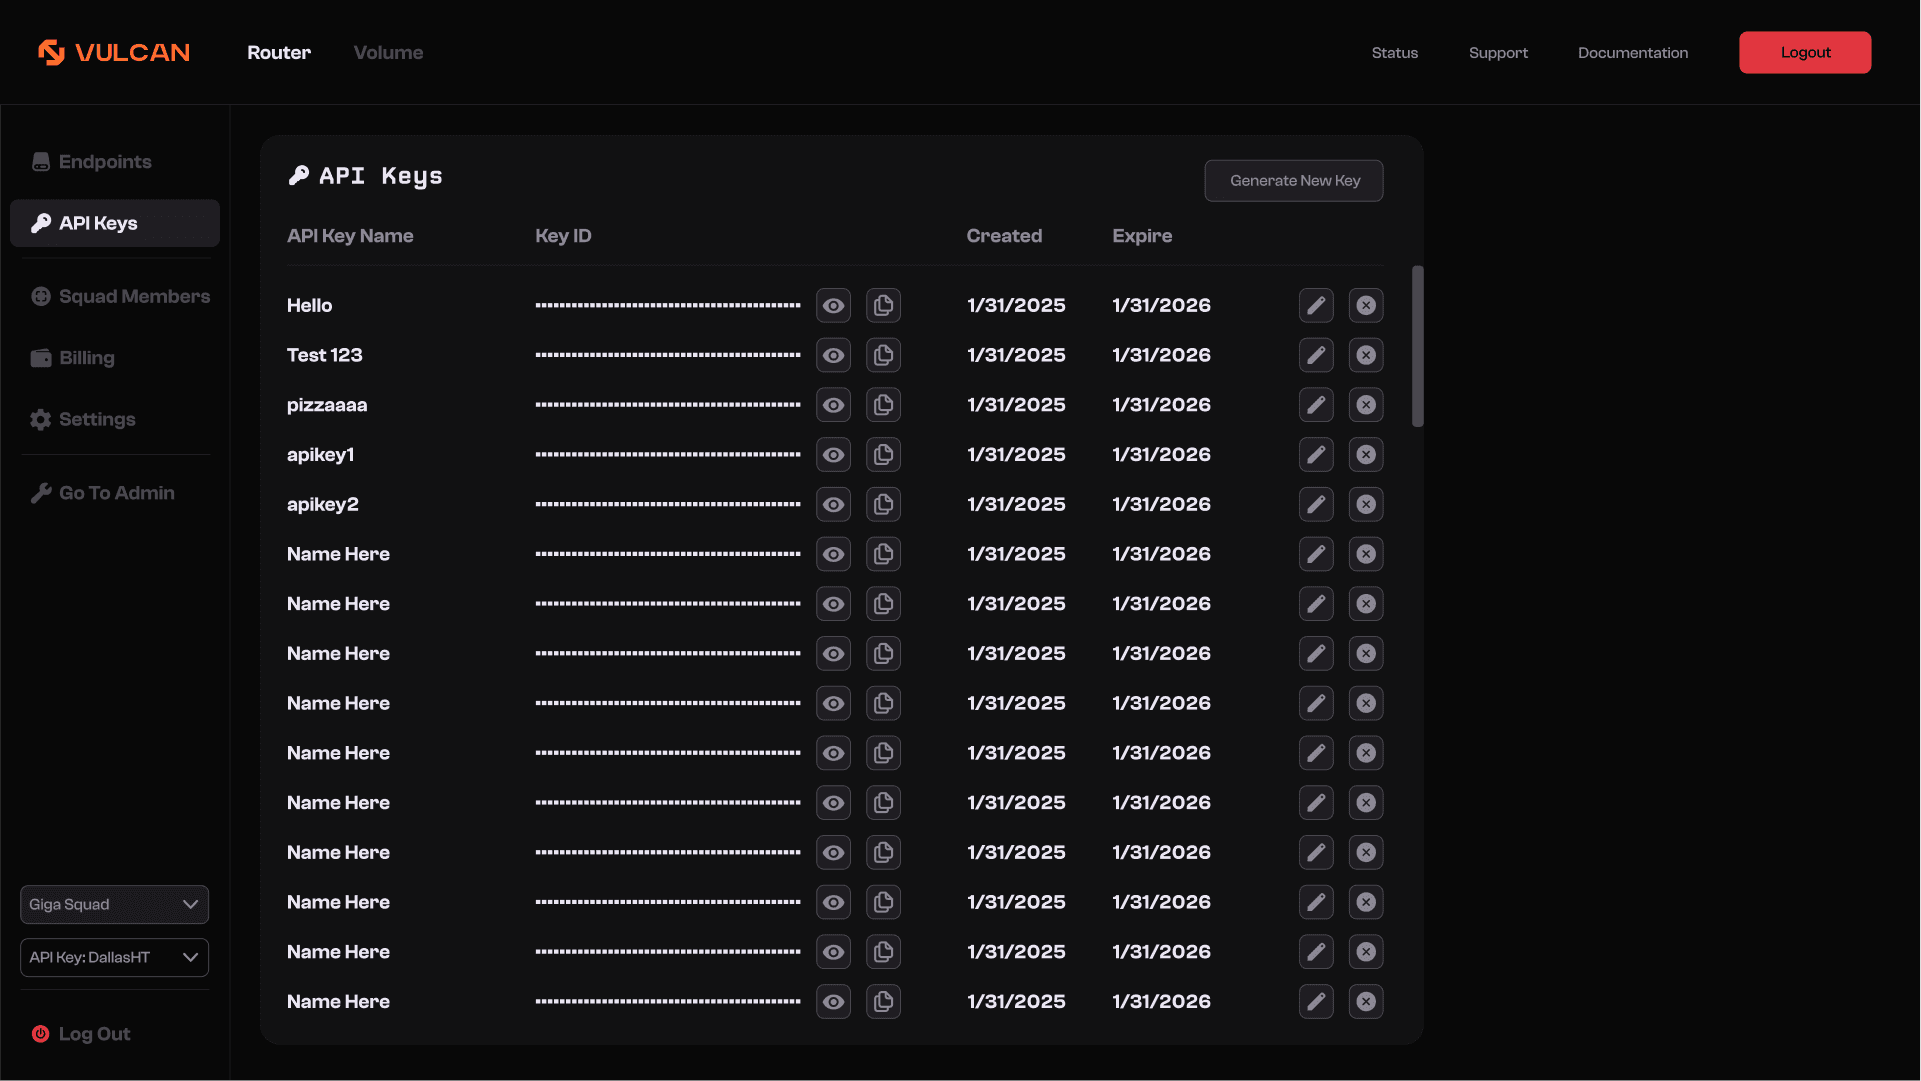Screen dimensions: 1921x1081
Task: Delete the Hello API key
Action: click(x=1366, y=305)
